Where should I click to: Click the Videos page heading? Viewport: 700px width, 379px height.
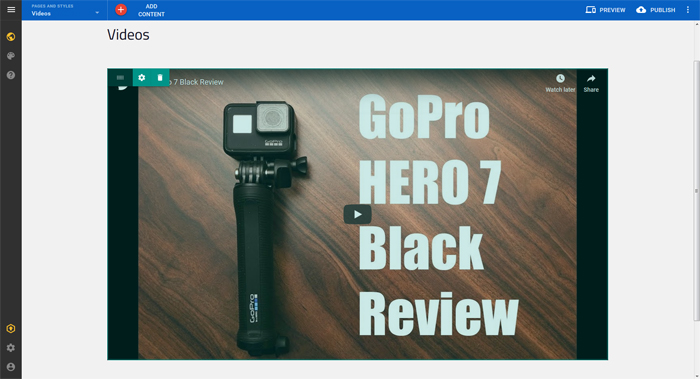coord(128,35)
